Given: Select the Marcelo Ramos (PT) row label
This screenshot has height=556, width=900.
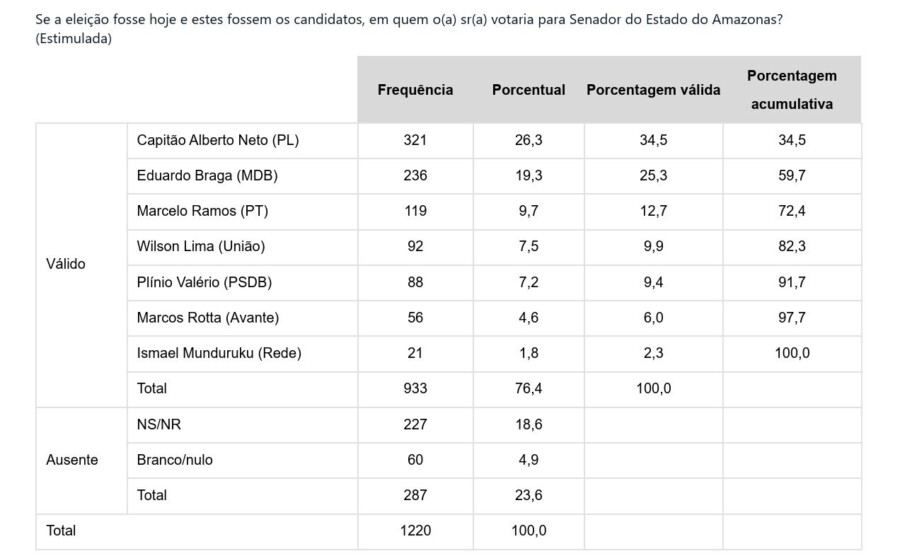Looking at the screenshot, I should (202, 211).
